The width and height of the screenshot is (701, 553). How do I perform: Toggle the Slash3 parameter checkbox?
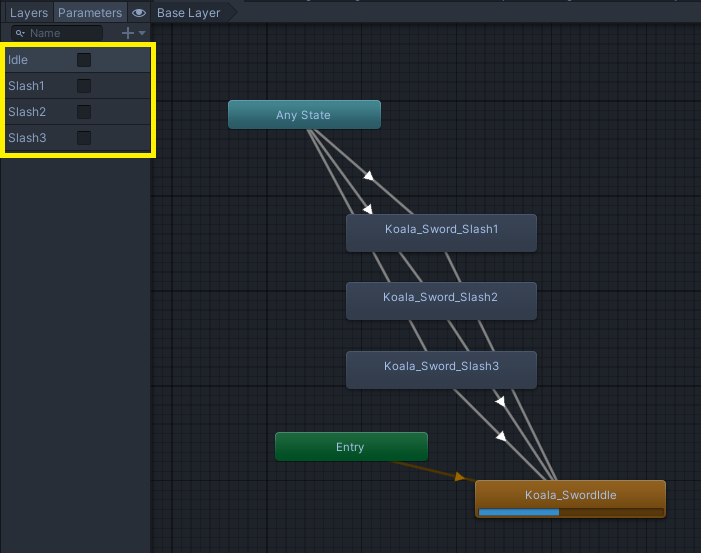(x=84, y=138)
